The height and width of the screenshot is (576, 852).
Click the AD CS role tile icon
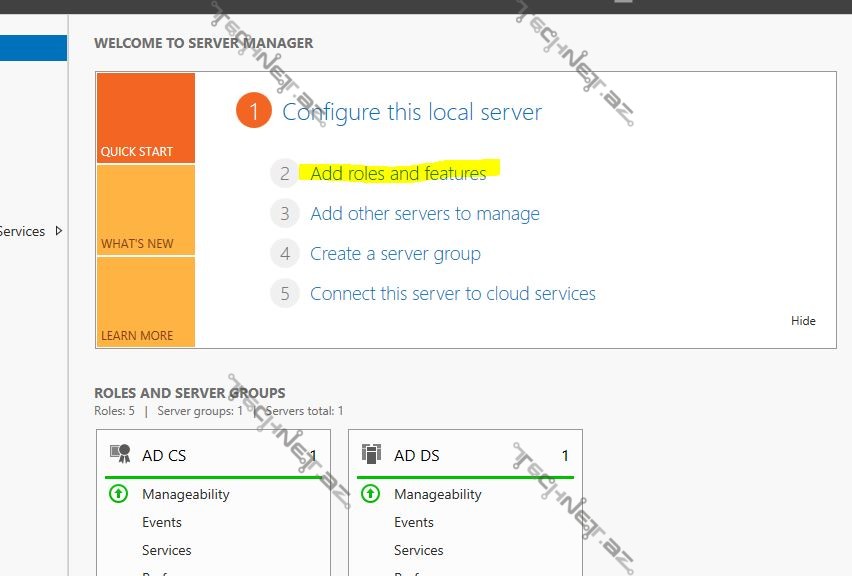(120, 455)
